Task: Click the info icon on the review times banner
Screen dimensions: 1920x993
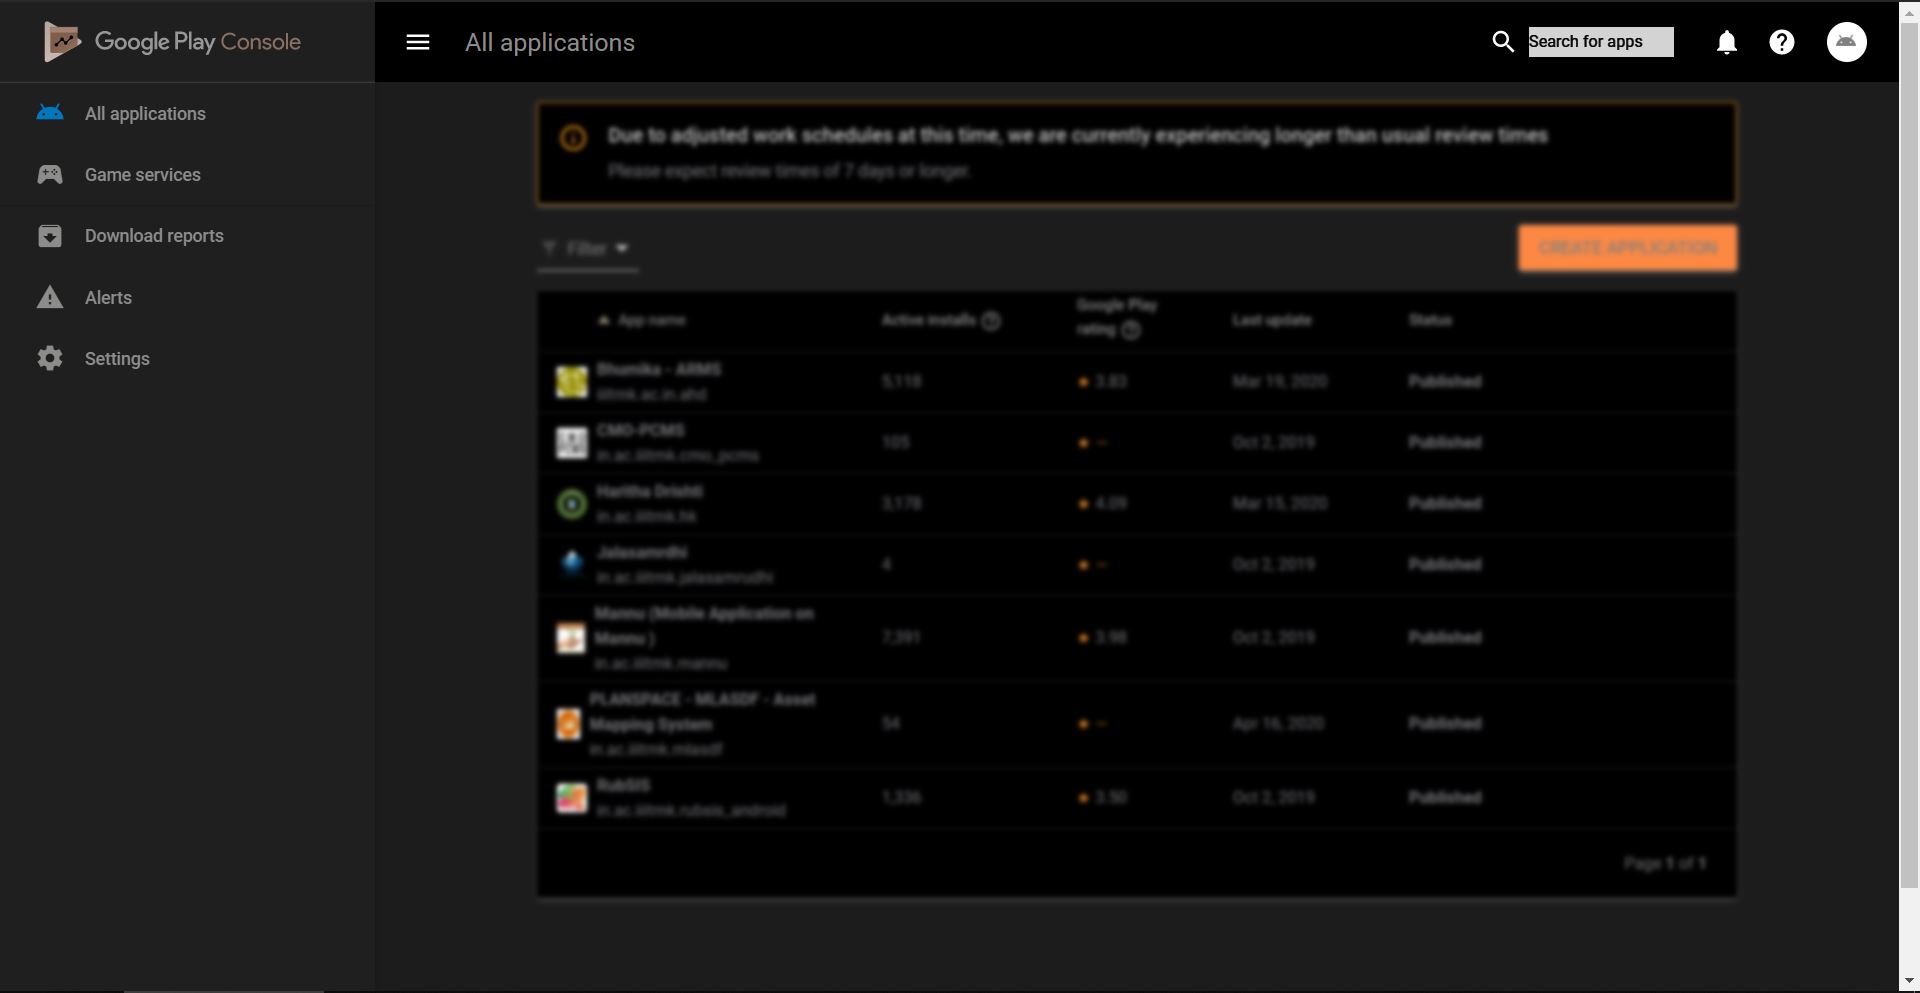Action: pyautogui.click(x=574, y=139)
